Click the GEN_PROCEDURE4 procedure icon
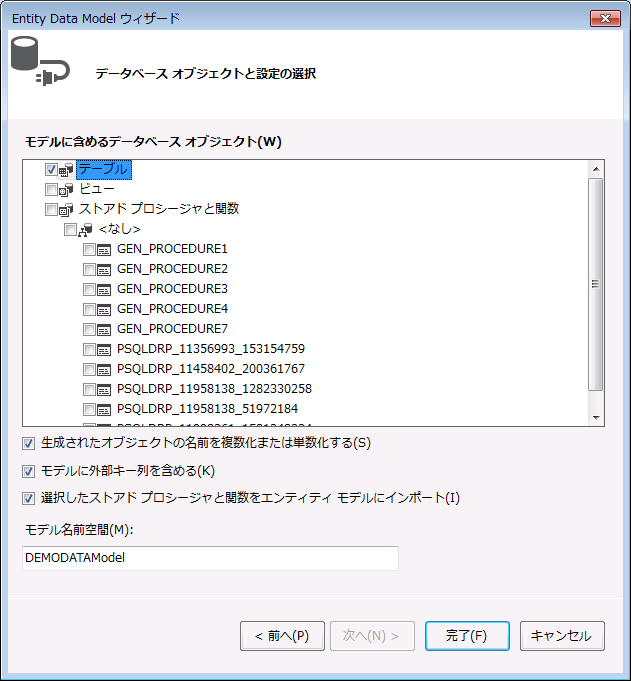Screen dimensions: 631x681 coord(105,309)
